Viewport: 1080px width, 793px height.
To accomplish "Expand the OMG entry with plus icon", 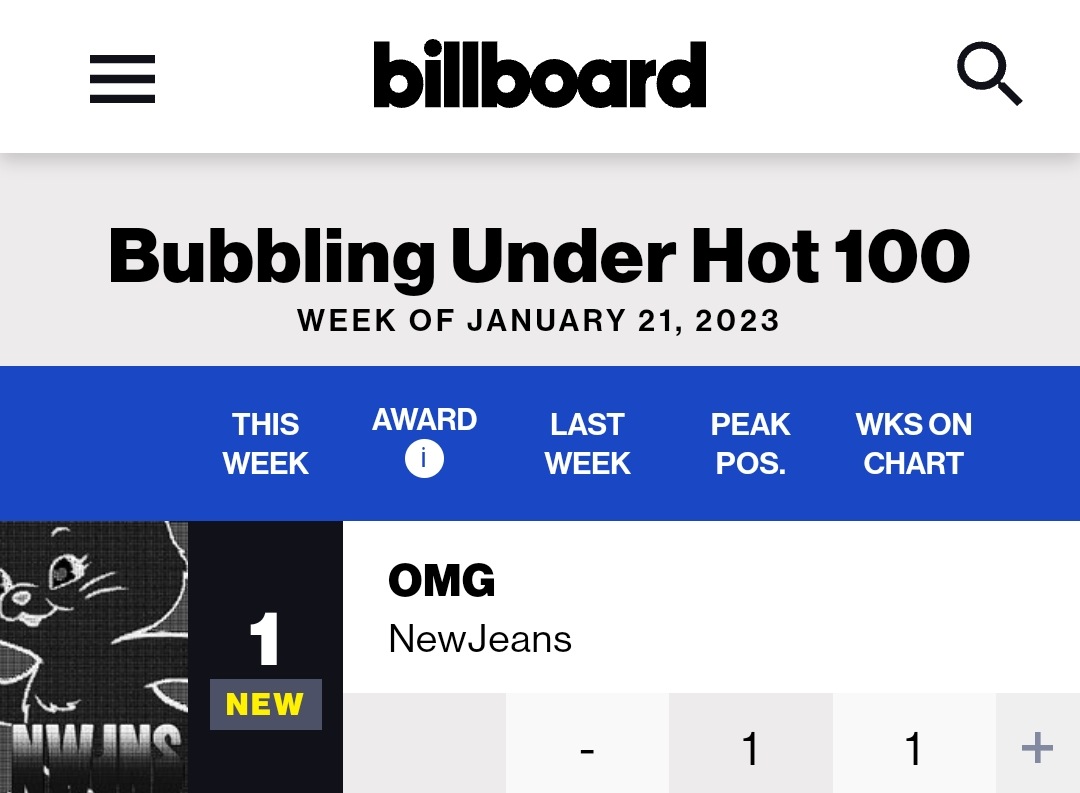I will (x=1037, y=748).
